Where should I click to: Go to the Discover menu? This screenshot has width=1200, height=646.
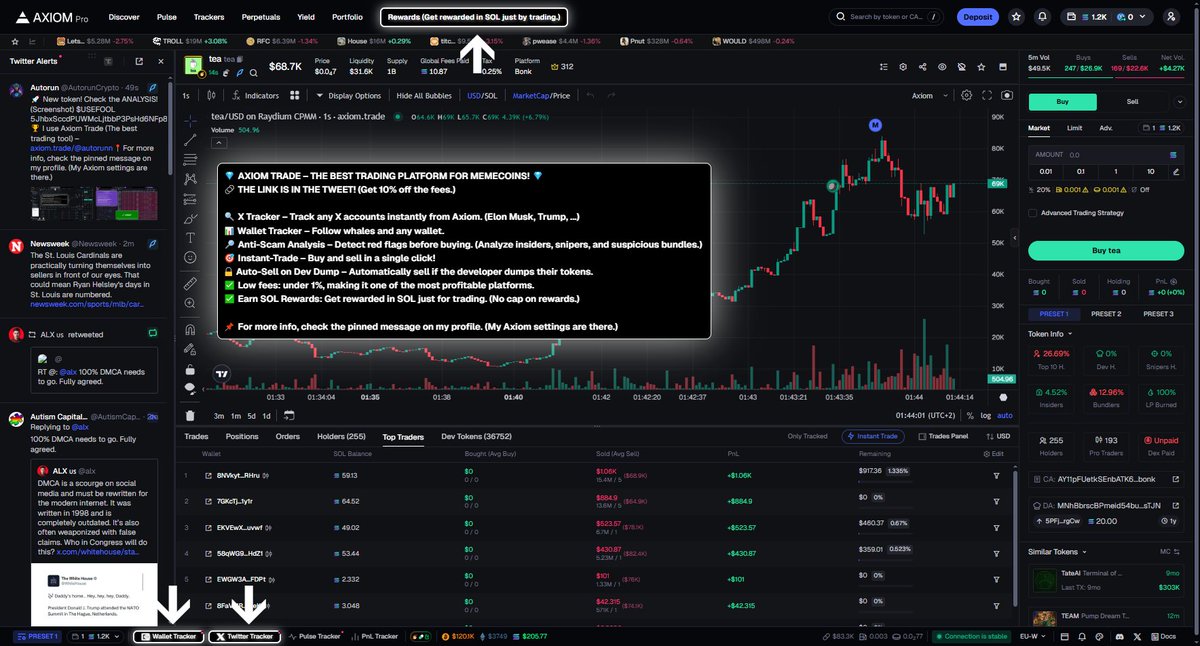[x=124, y=17]
